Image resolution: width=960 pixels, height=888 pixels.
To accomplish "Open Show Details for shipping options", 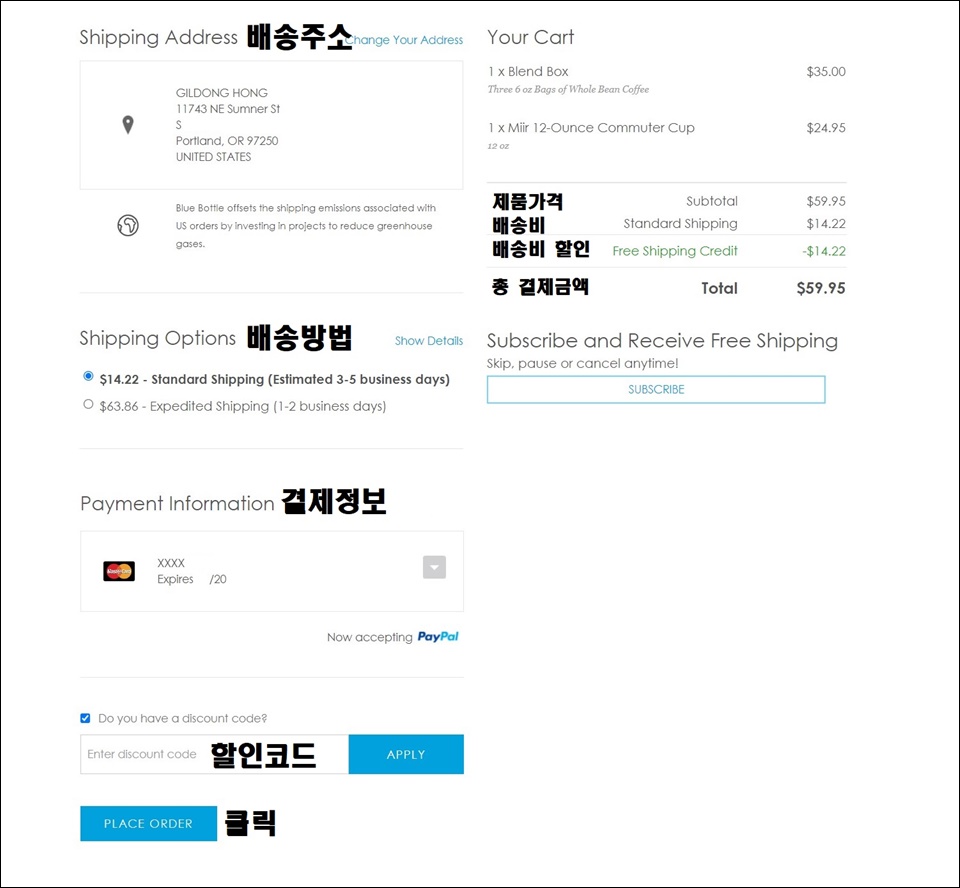I will [429, 341].
